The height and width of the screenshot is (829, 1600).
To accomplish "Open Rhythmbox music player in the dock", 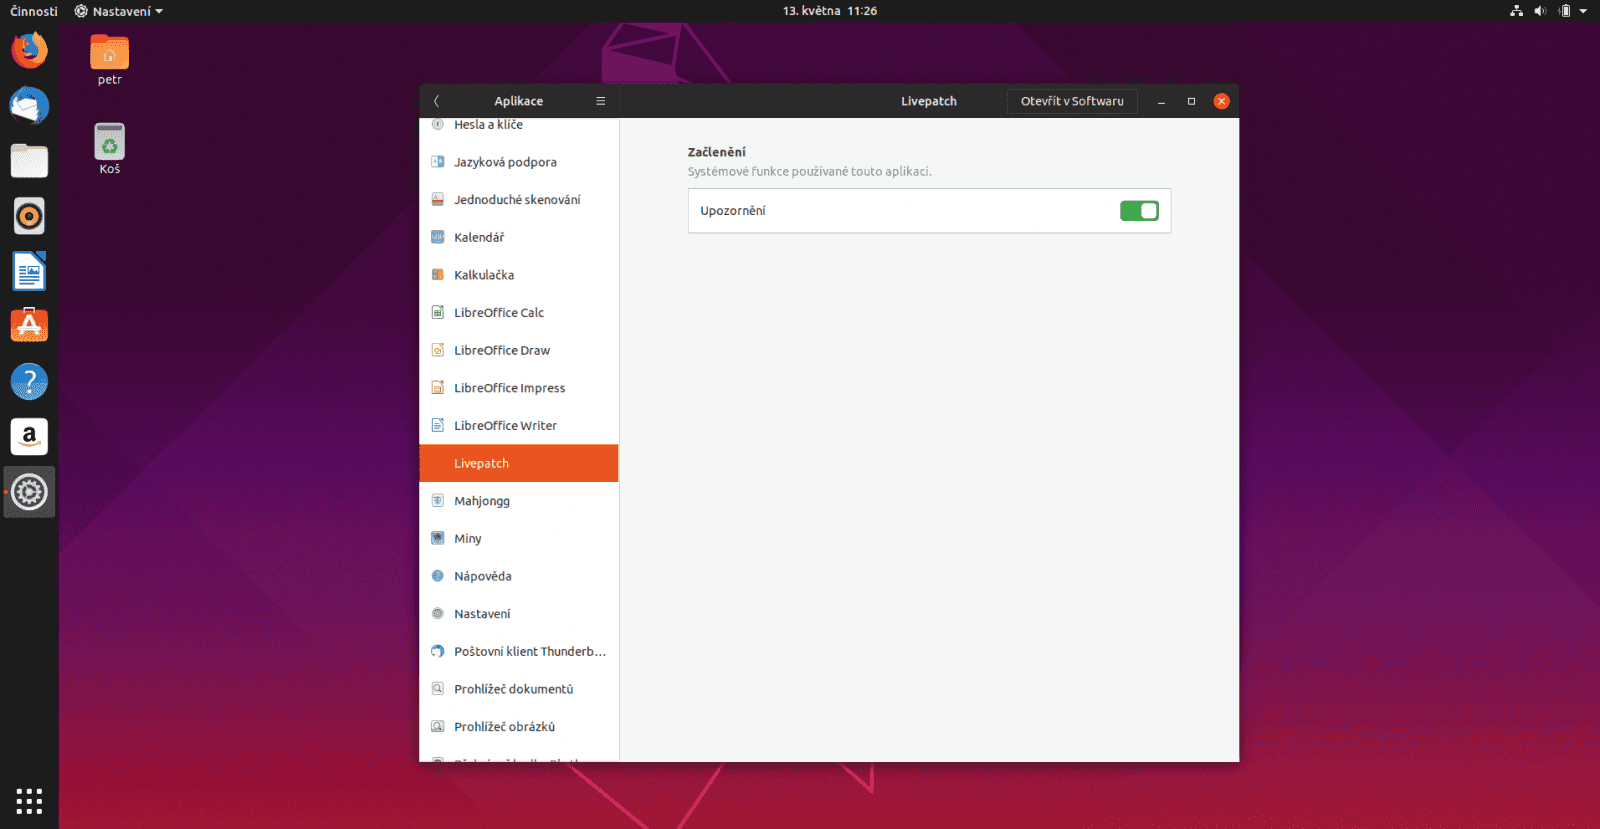I will (x=29, y=216).
